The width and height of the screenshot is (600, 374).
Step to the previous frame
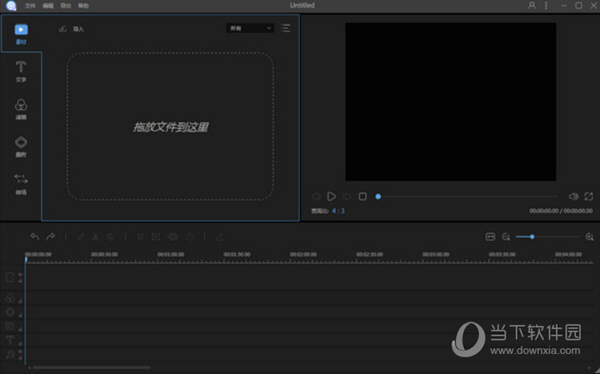coord(316,196)
